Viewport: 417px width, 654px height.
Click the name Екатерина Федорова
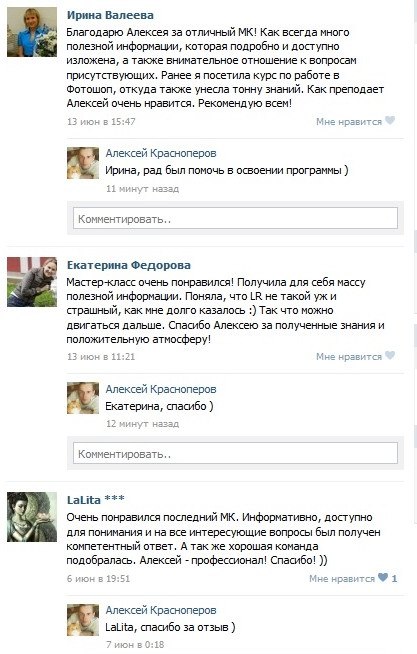pos(129,265)
